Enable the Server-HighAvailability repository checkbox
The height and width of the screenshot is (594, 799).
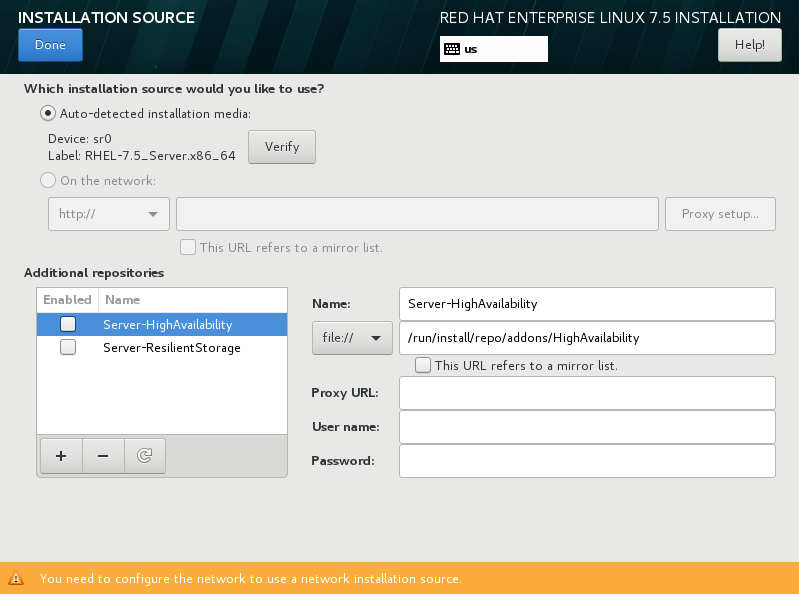click(68, 324)
